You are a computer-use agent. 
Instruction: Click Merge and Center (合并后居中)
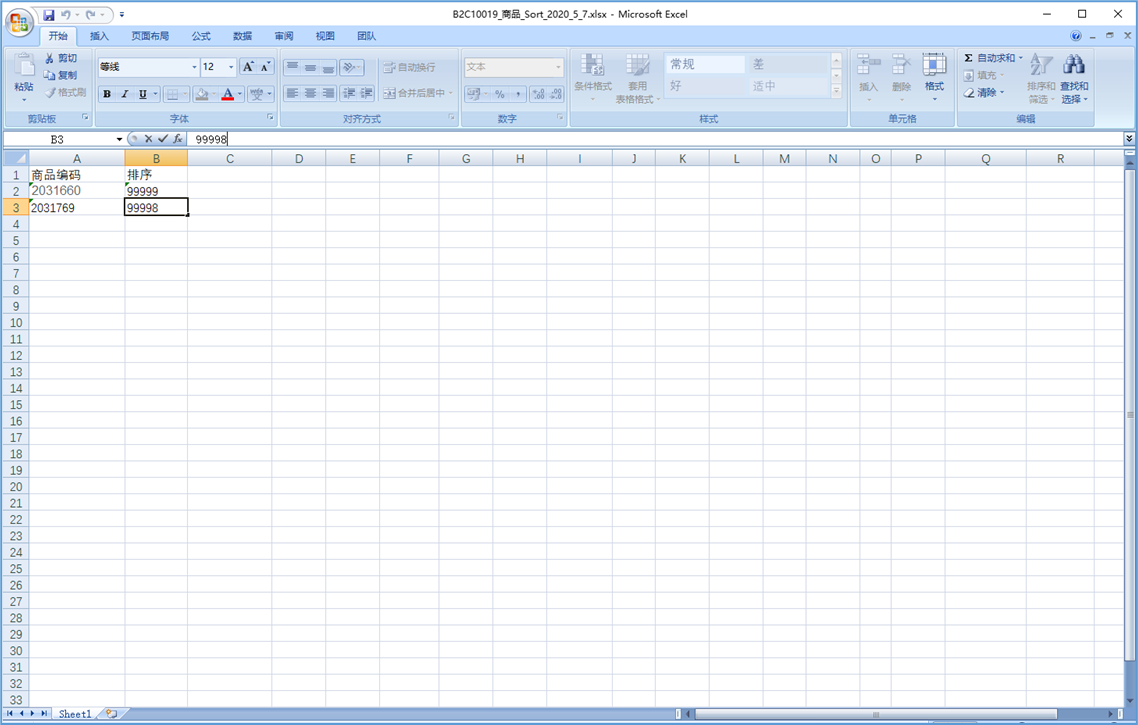(414, 93)
